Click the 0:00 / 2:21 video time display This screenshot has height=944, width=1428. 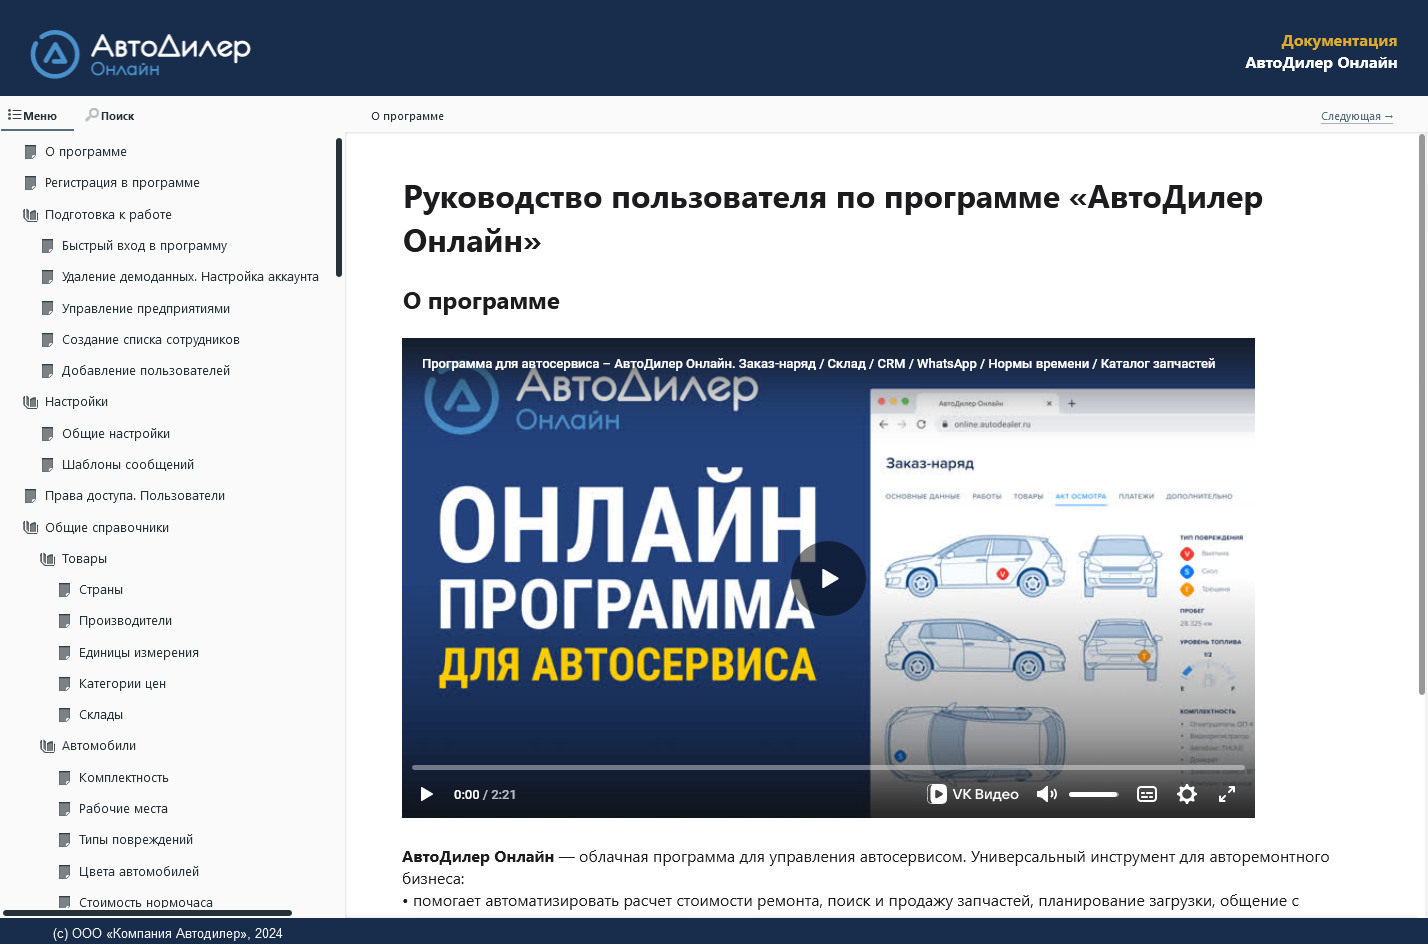coord(485,795)
